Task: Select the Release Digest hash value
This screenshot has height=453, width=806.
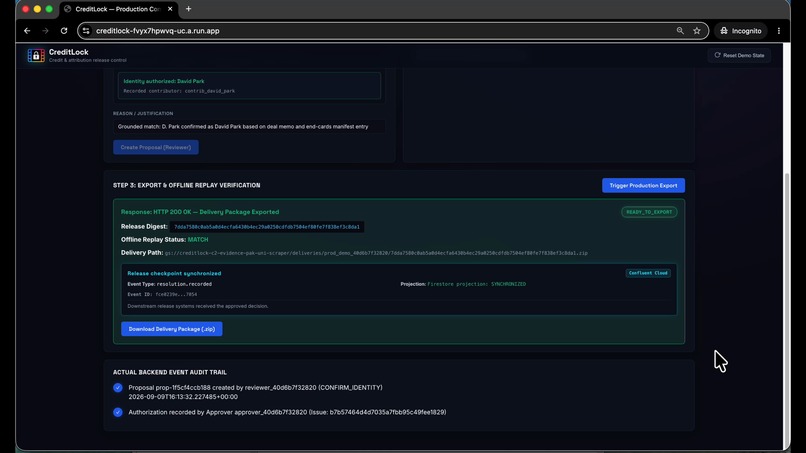Action: click(267, 227)
